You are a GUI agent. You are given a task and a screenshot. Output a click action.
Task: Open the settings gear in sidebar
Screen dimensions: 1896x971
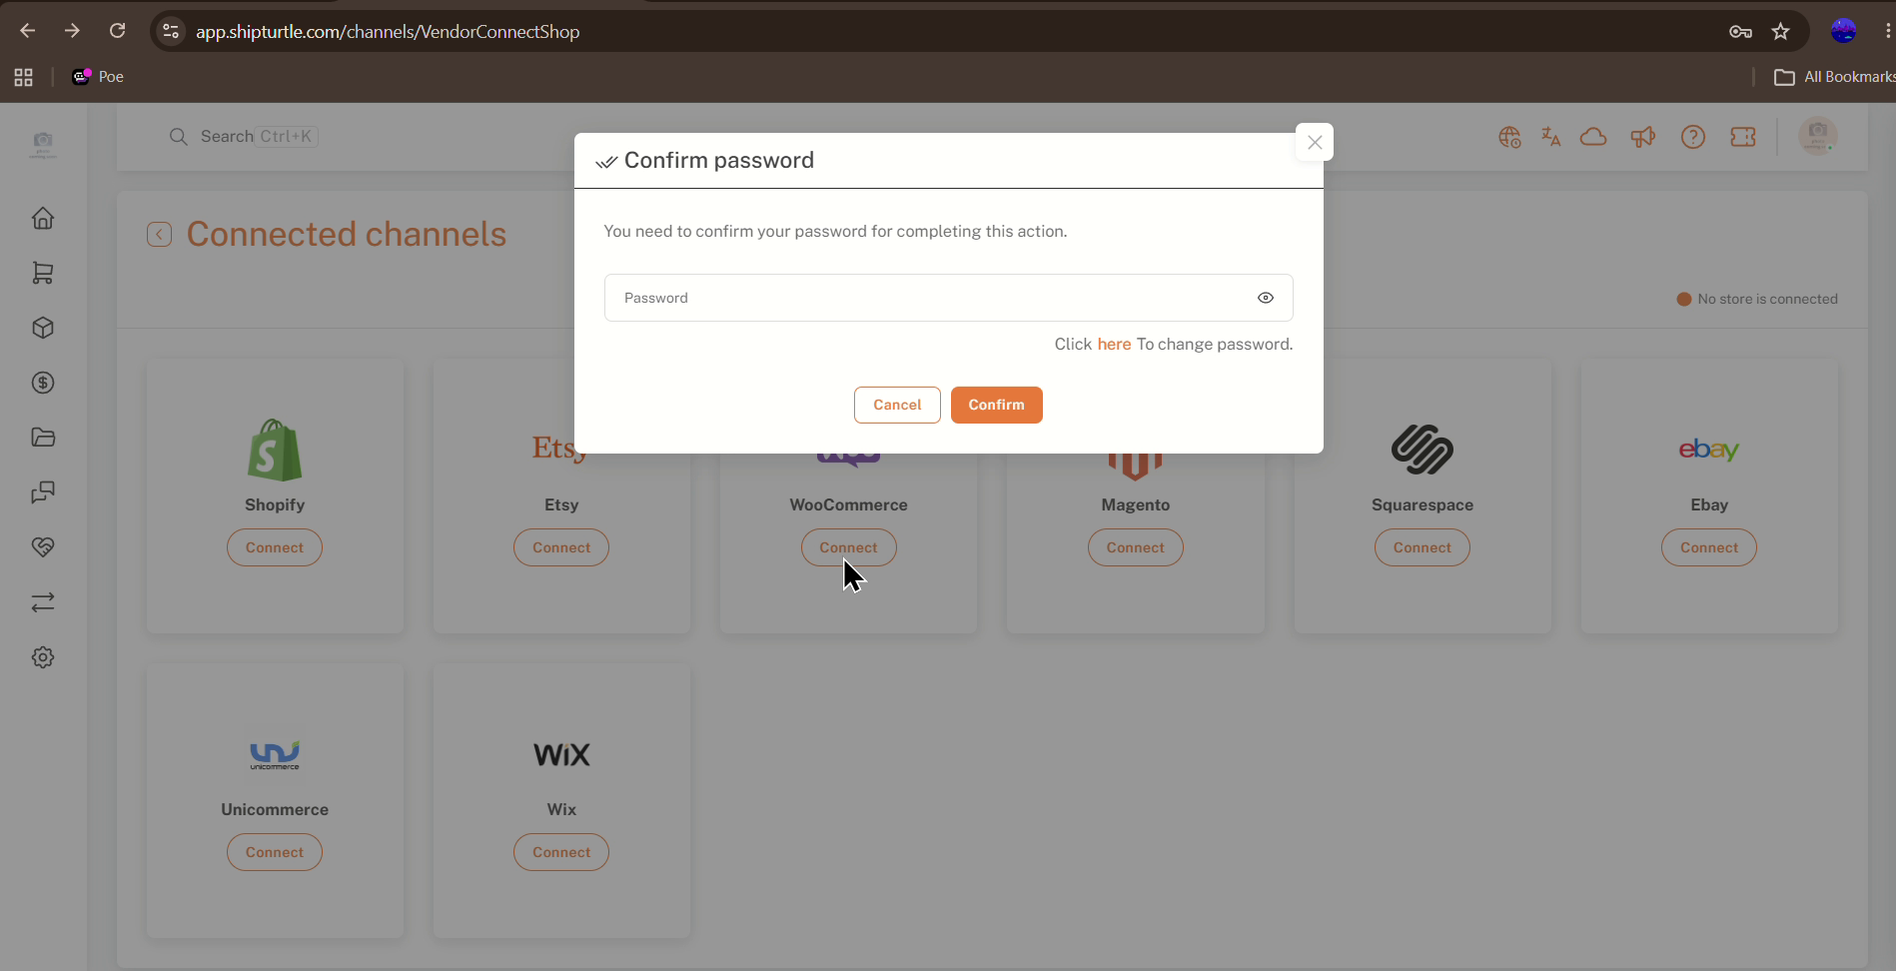[43, 657]
